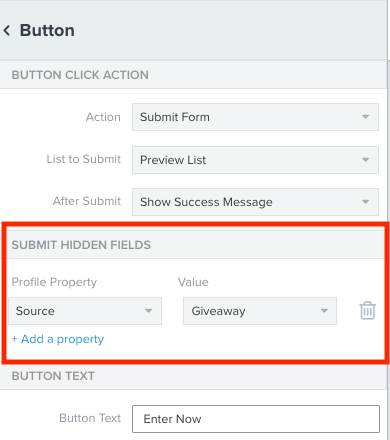Click the arrow icon on the Action field
Viewport: 390px width, 440px height.
365,117
